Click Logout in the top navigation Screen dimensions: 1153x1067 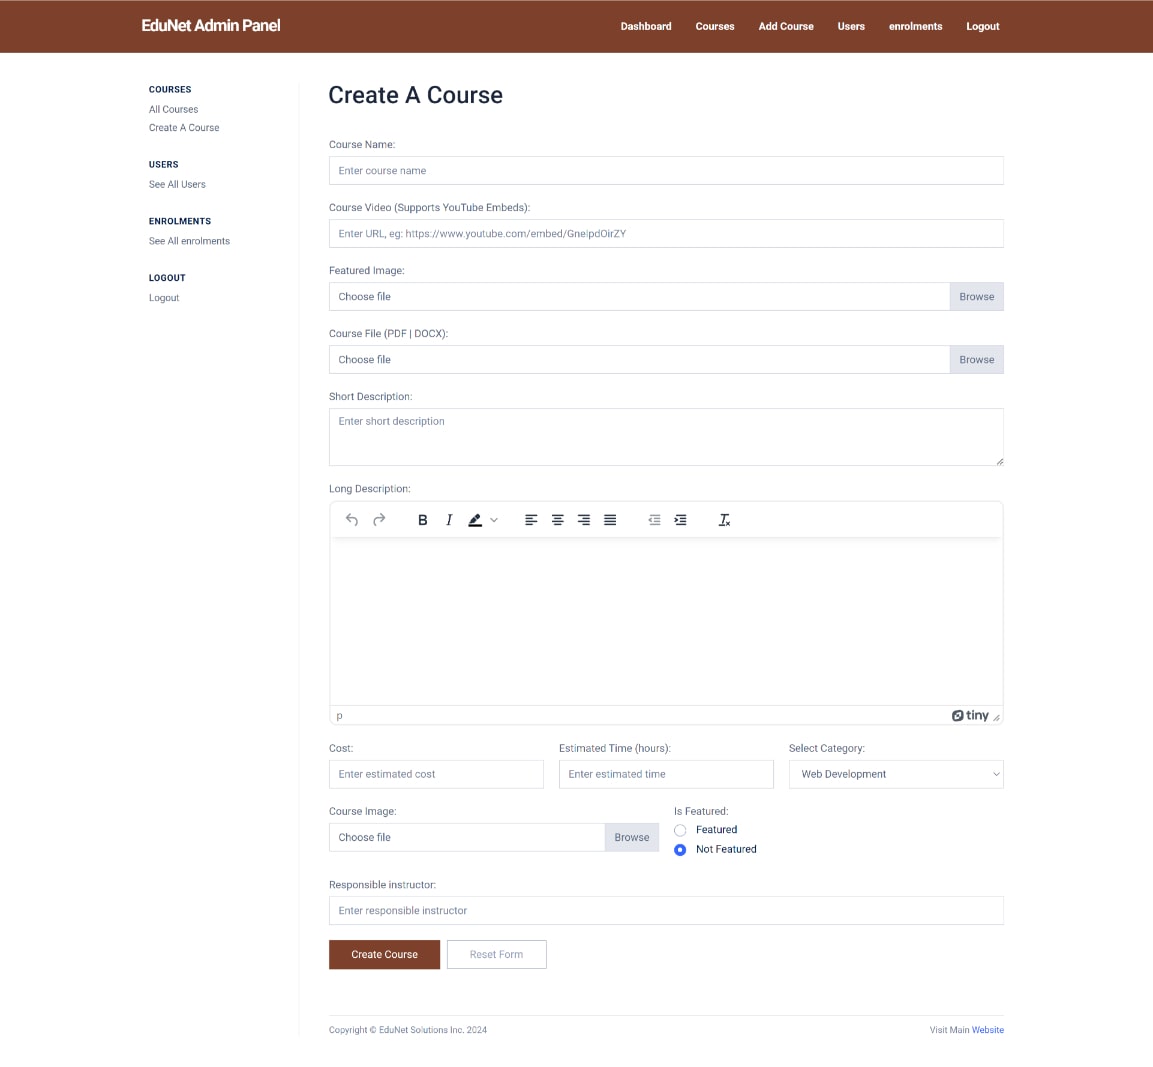tap(982, 26)
